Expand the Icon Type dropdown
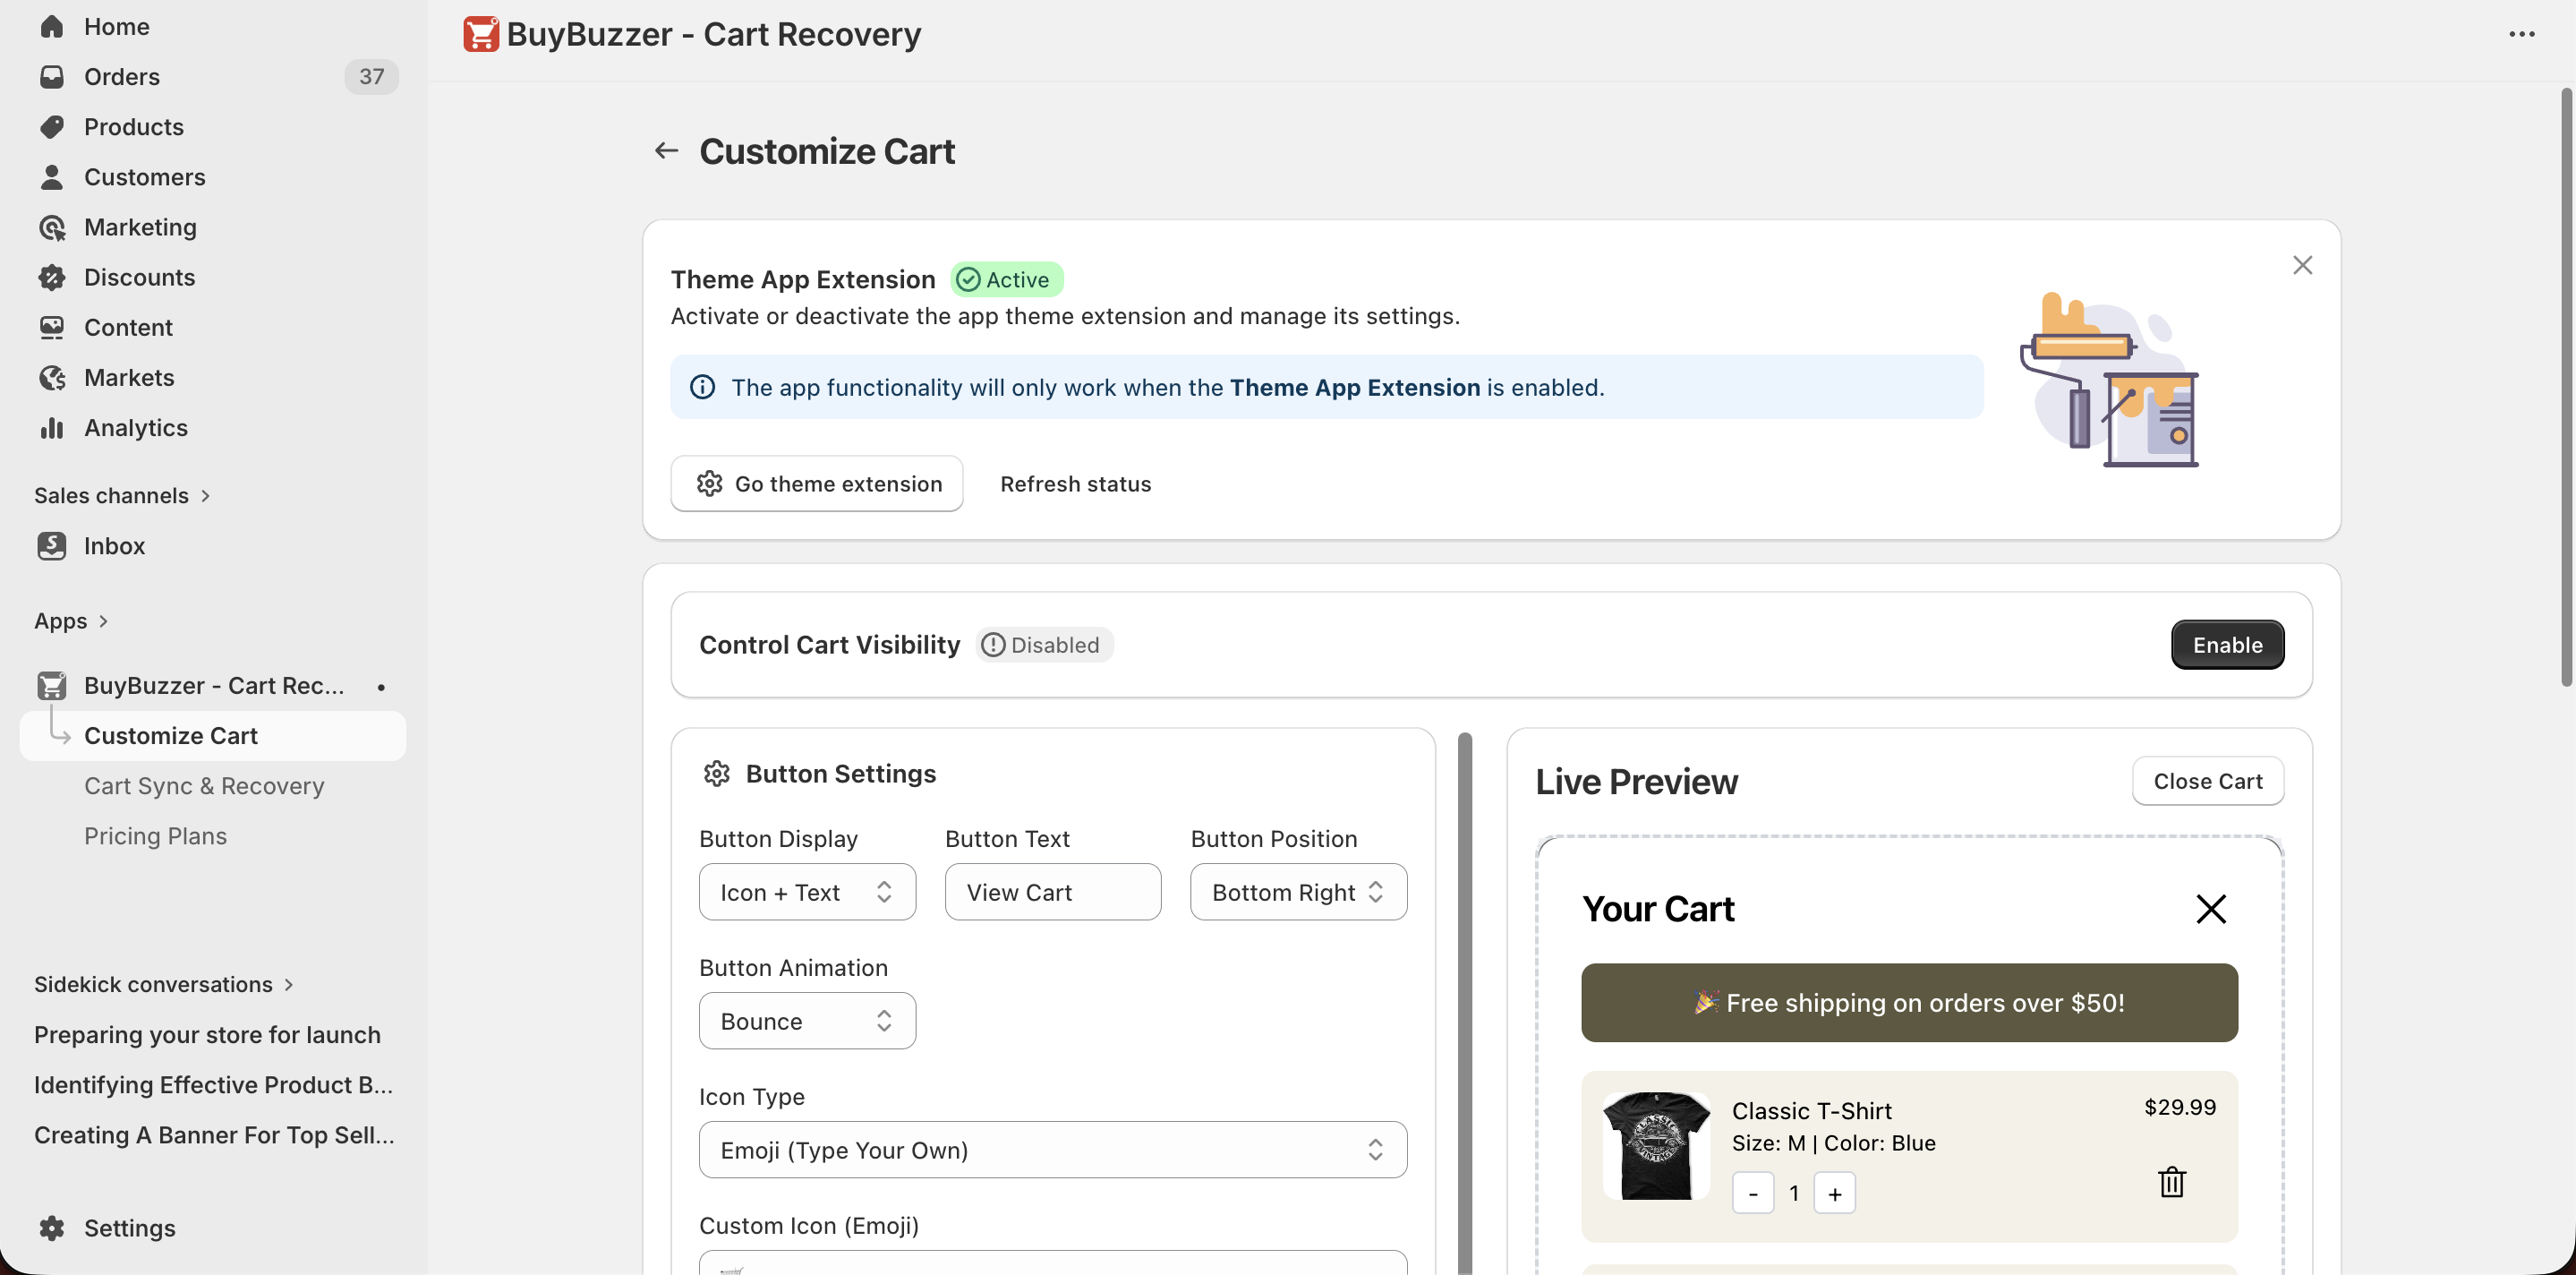2576x1275 pixels. 1052,1150
